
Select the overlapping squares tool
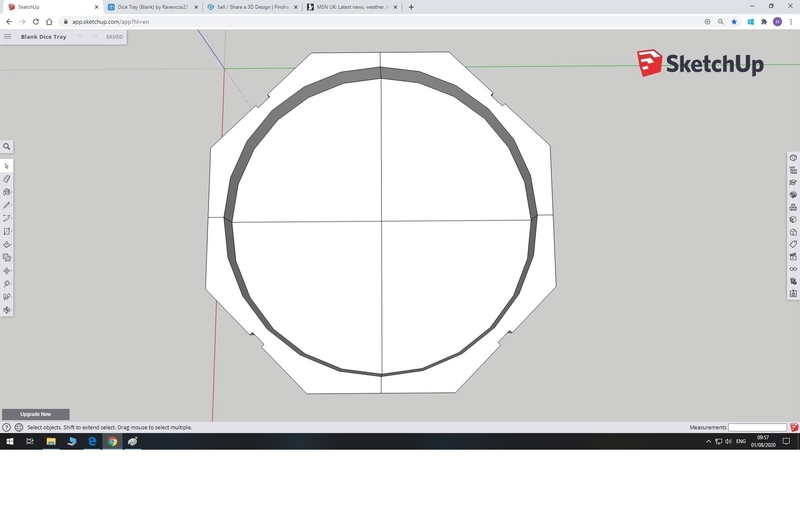point(7,258)
